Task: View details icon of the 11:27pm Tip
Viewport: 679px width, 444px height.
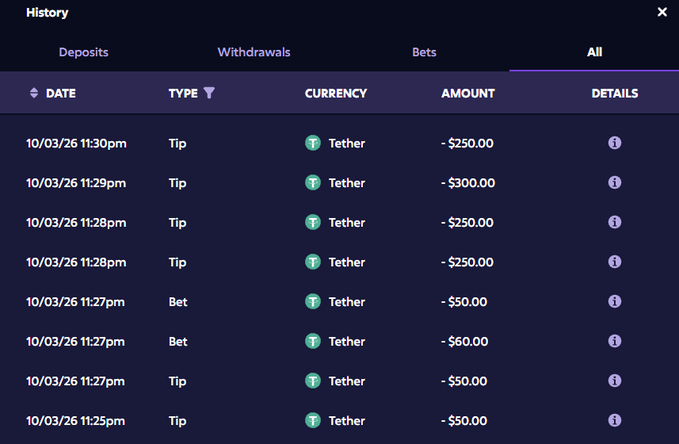Action: pyautogui.click(x=614, y=381)
